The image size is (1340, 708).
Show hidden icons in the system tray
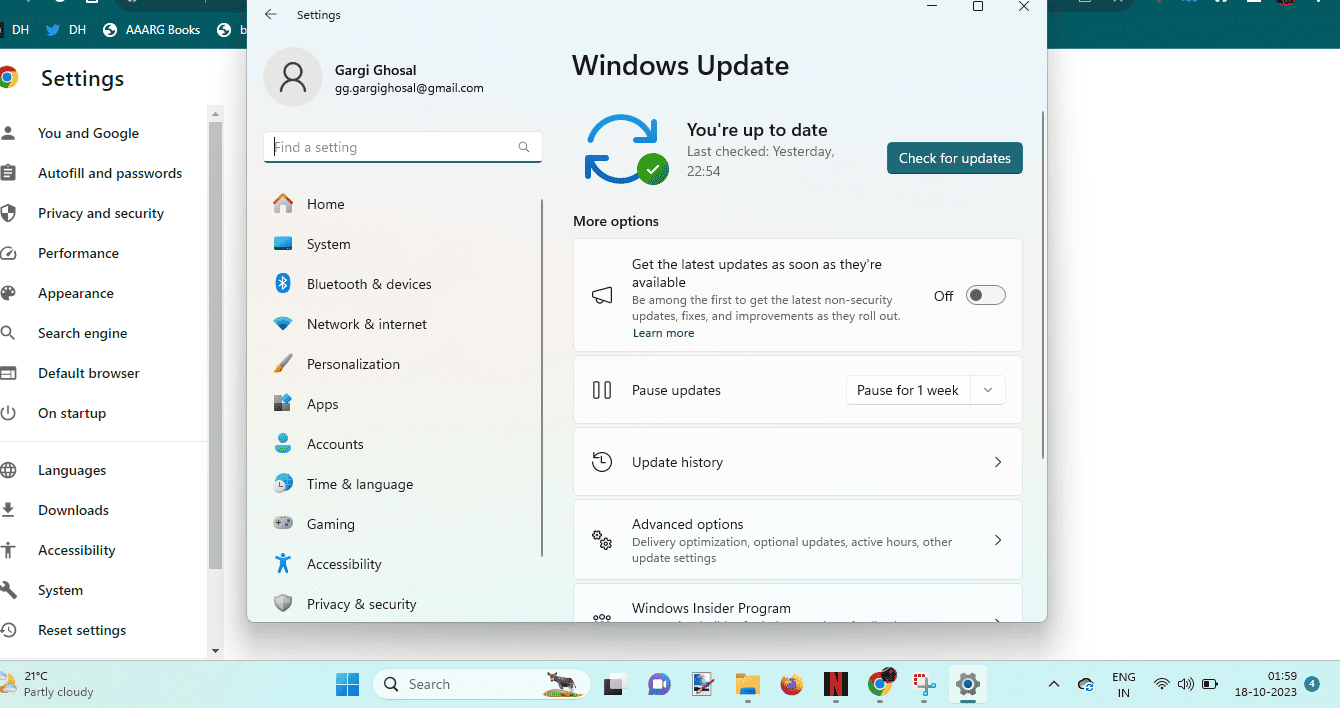coord(1053,685)
